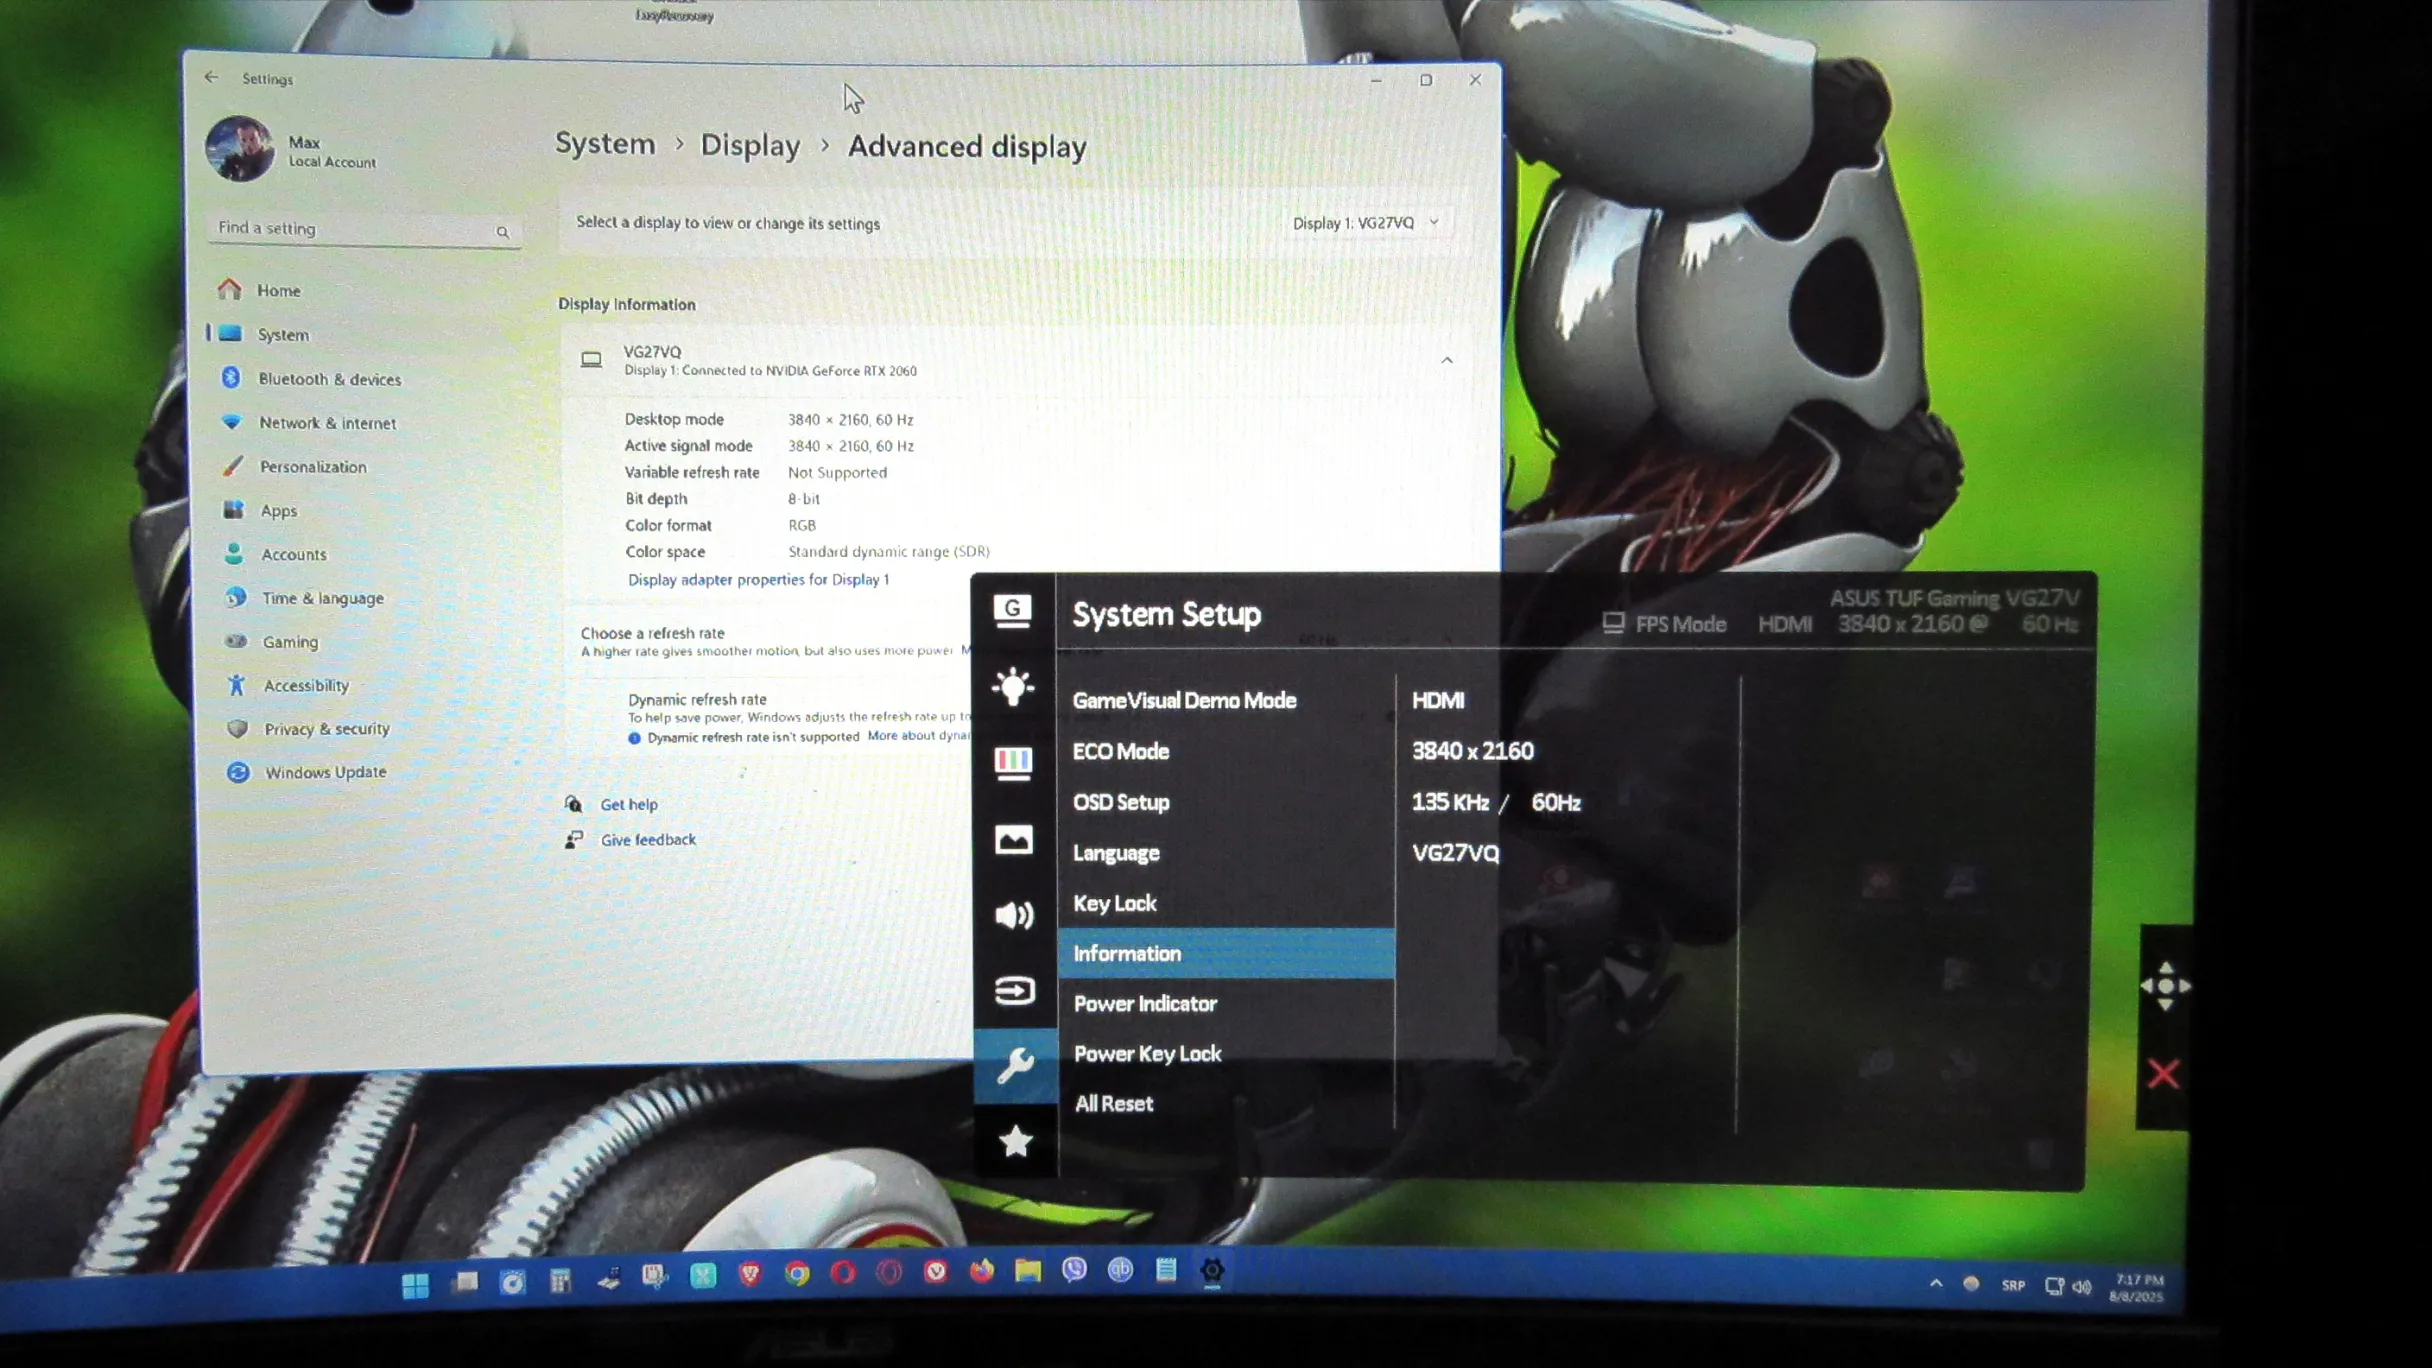The height and width of the screenshot is (1368, 2432).
Task: Open the network tray icon
Action: [2054, 1287]
